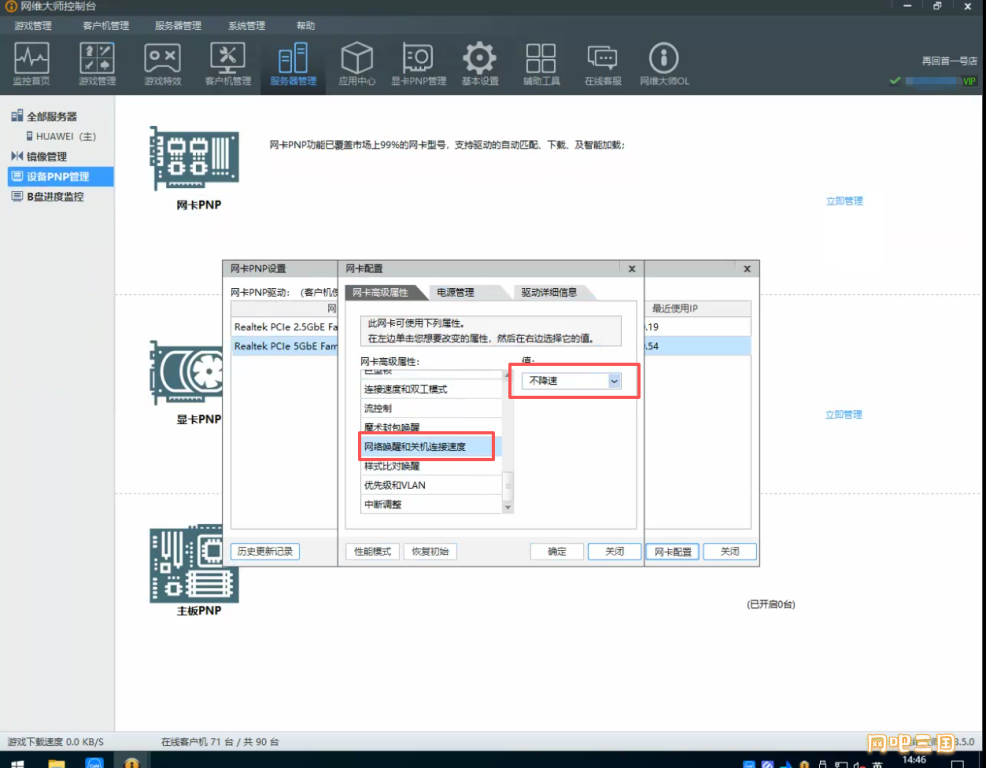Select 连接速度和双工模式 property
This screenshot has height=768, width=986.
tap(431, 389)
